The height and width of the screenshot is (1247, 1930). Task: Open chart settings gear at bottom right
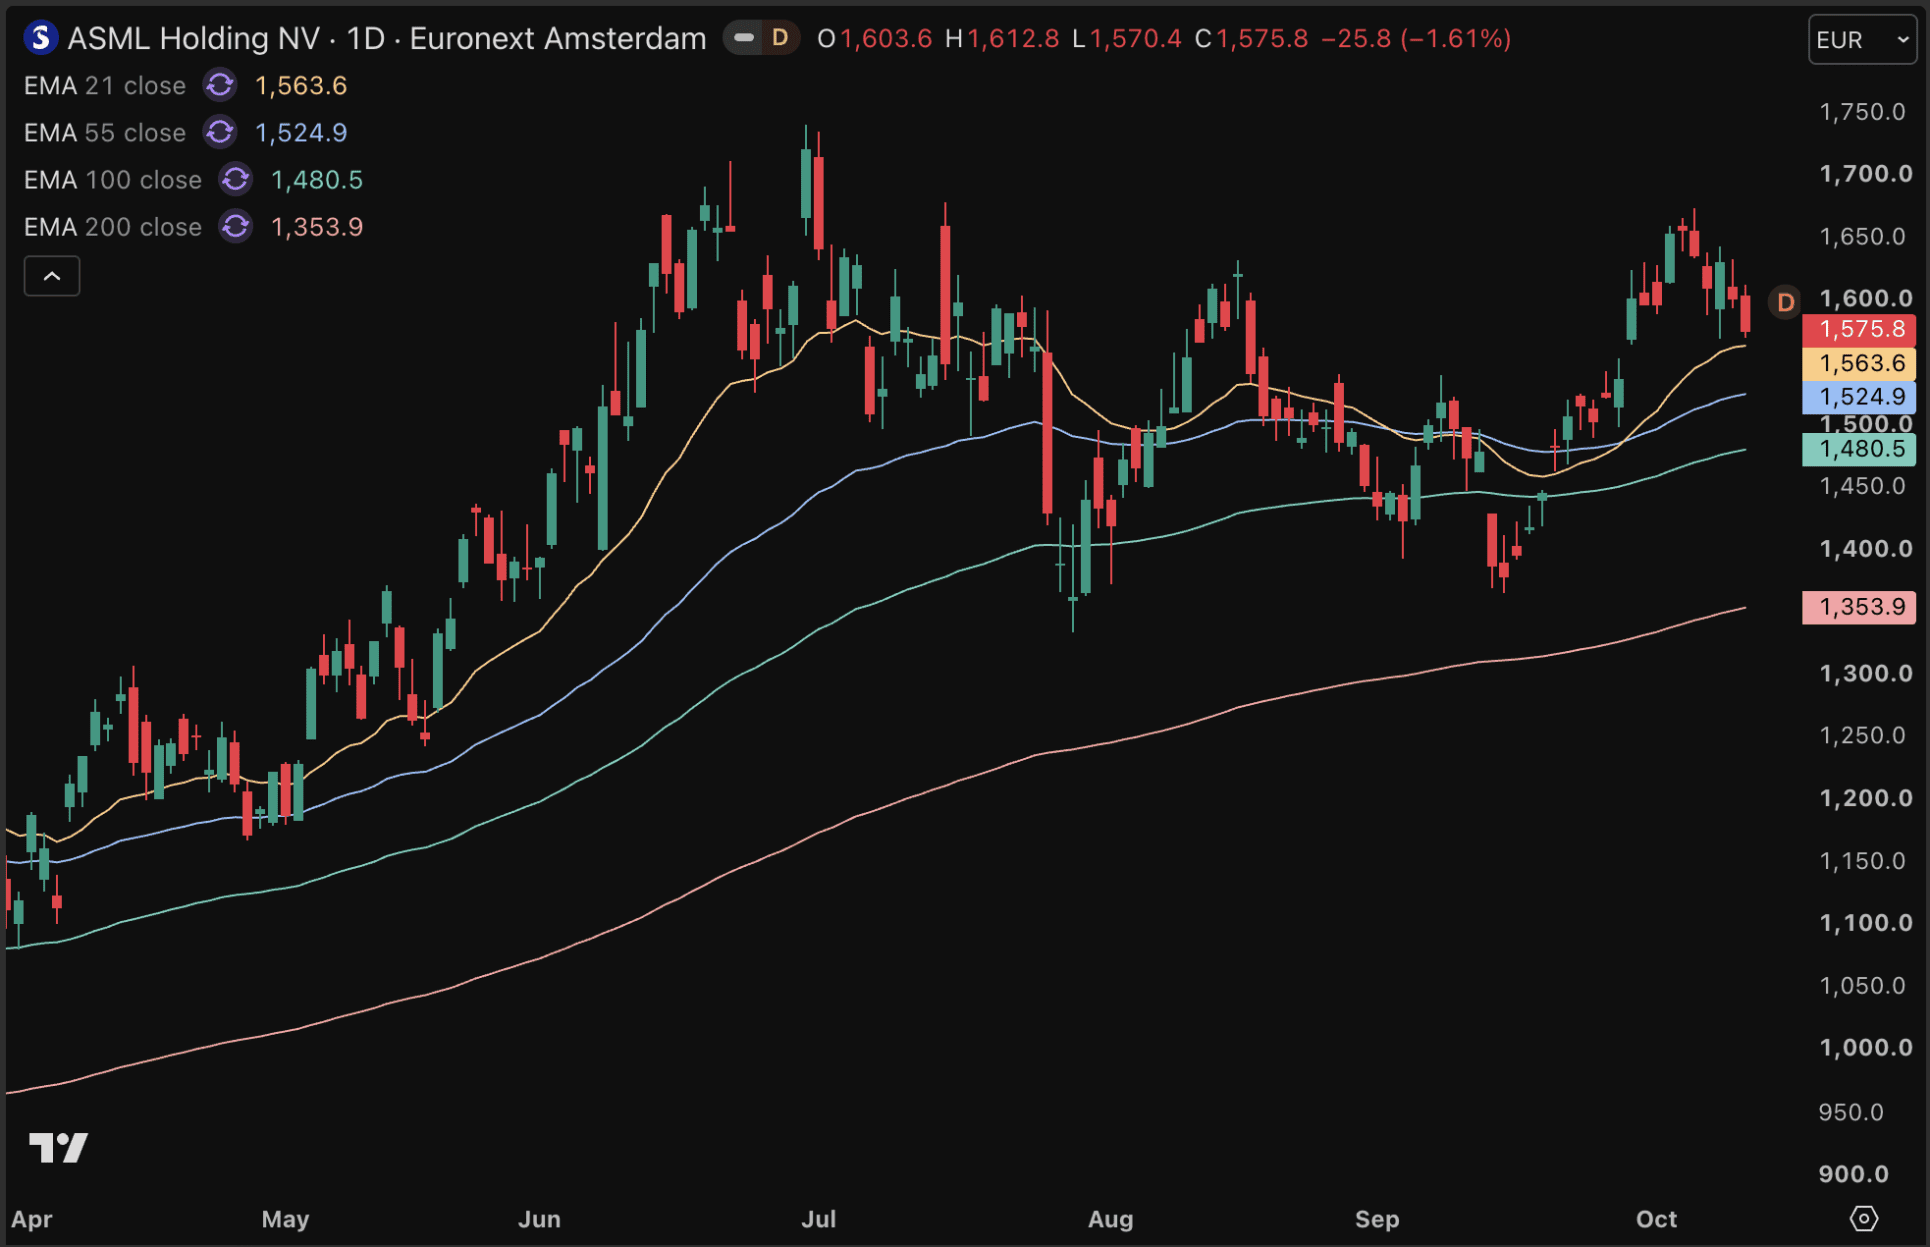coord(1864,1219)
